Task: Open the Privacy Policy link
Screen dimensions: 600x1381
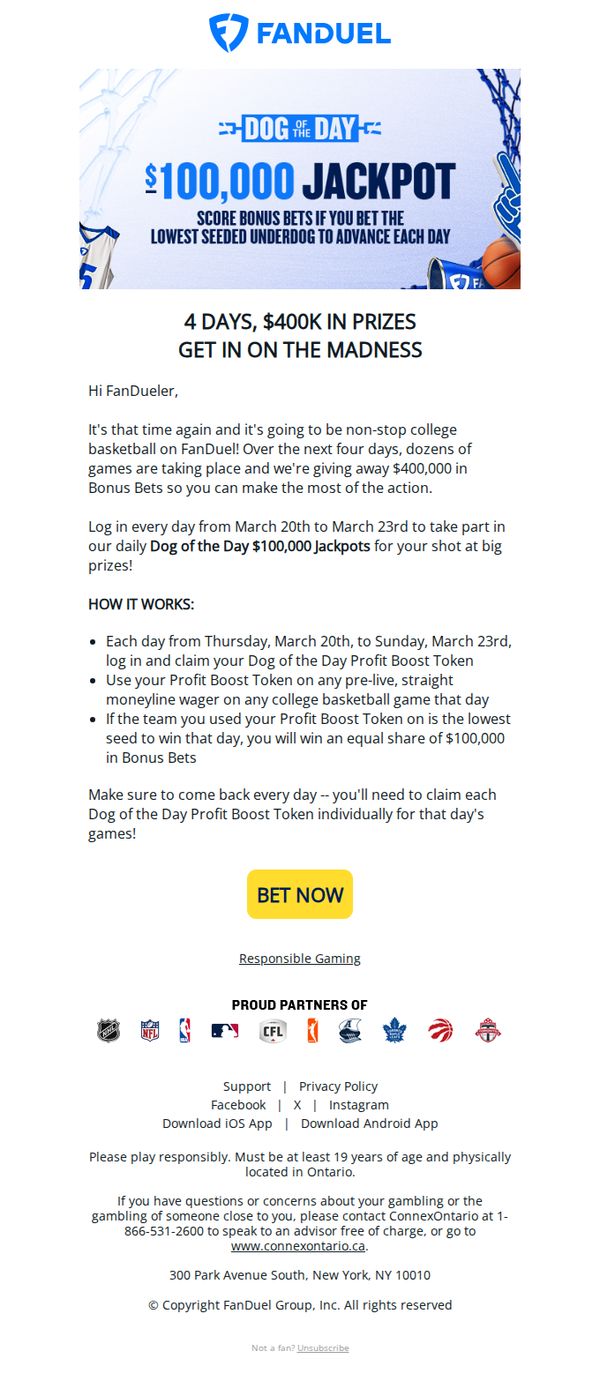Action: 338,1086
